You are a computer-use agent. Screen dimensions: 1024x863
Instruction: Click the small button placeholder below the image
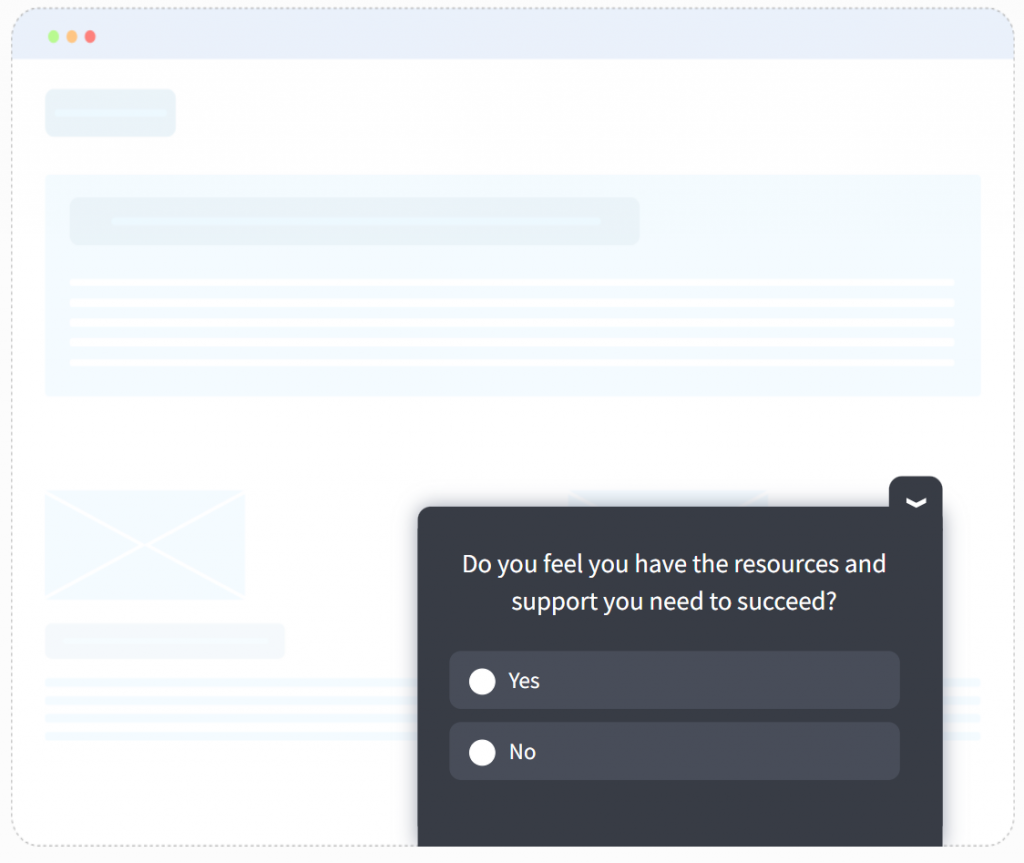pyautogui.click(x=164, y=641)
